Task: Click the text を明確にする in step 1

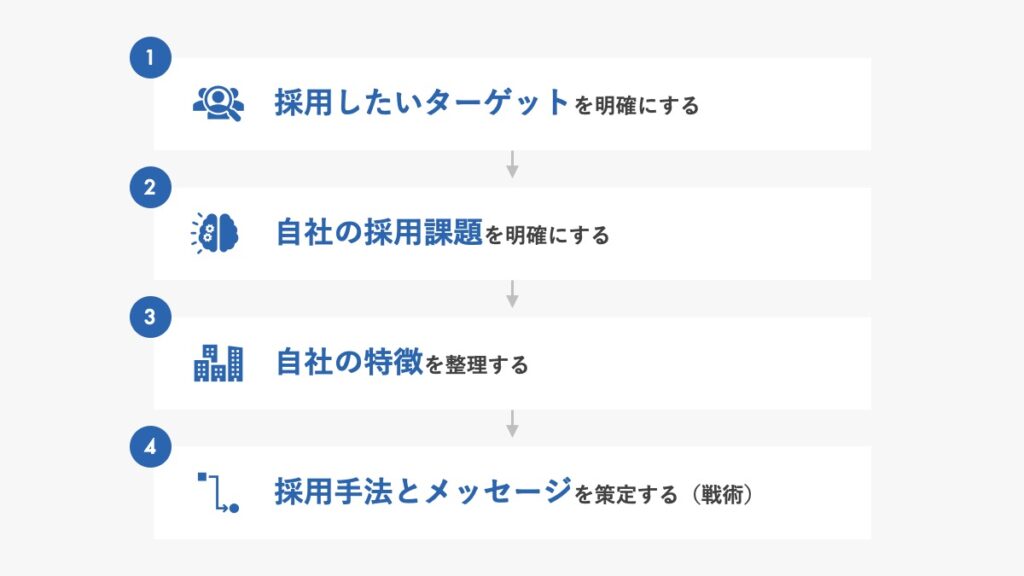Action: click(x=637, y=106)
